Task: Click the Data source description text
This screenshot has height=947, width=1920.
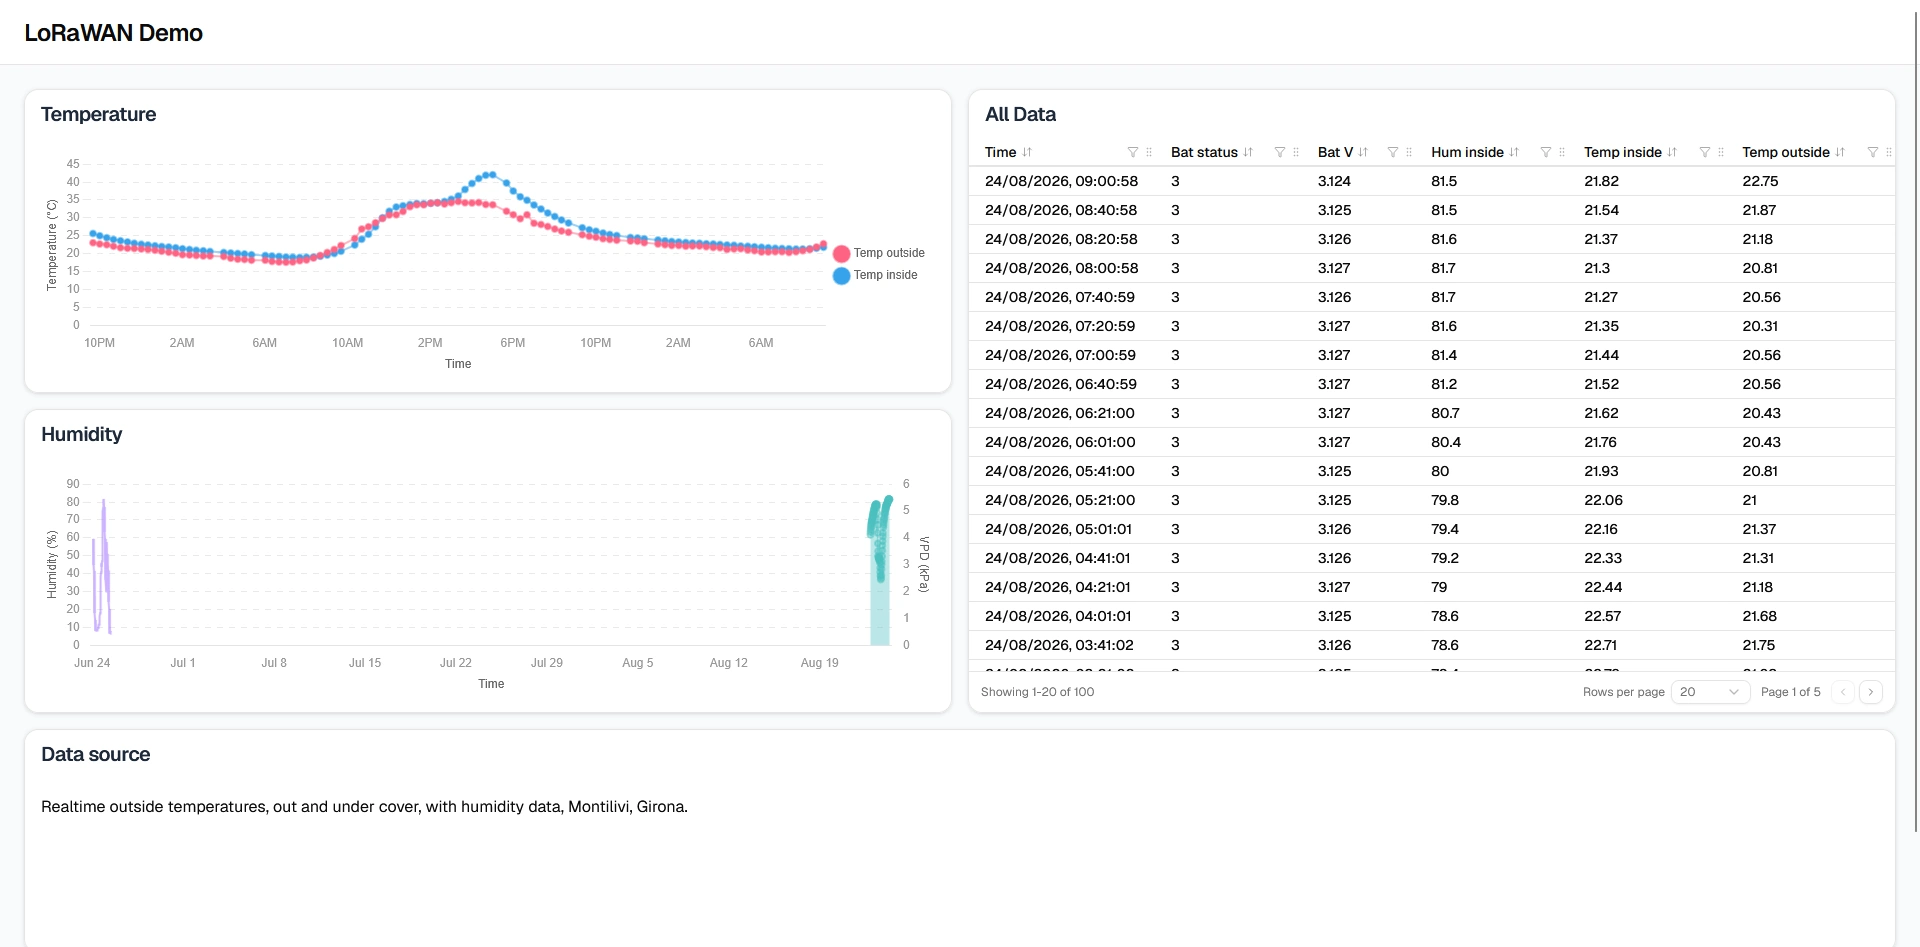Action: 364,807
